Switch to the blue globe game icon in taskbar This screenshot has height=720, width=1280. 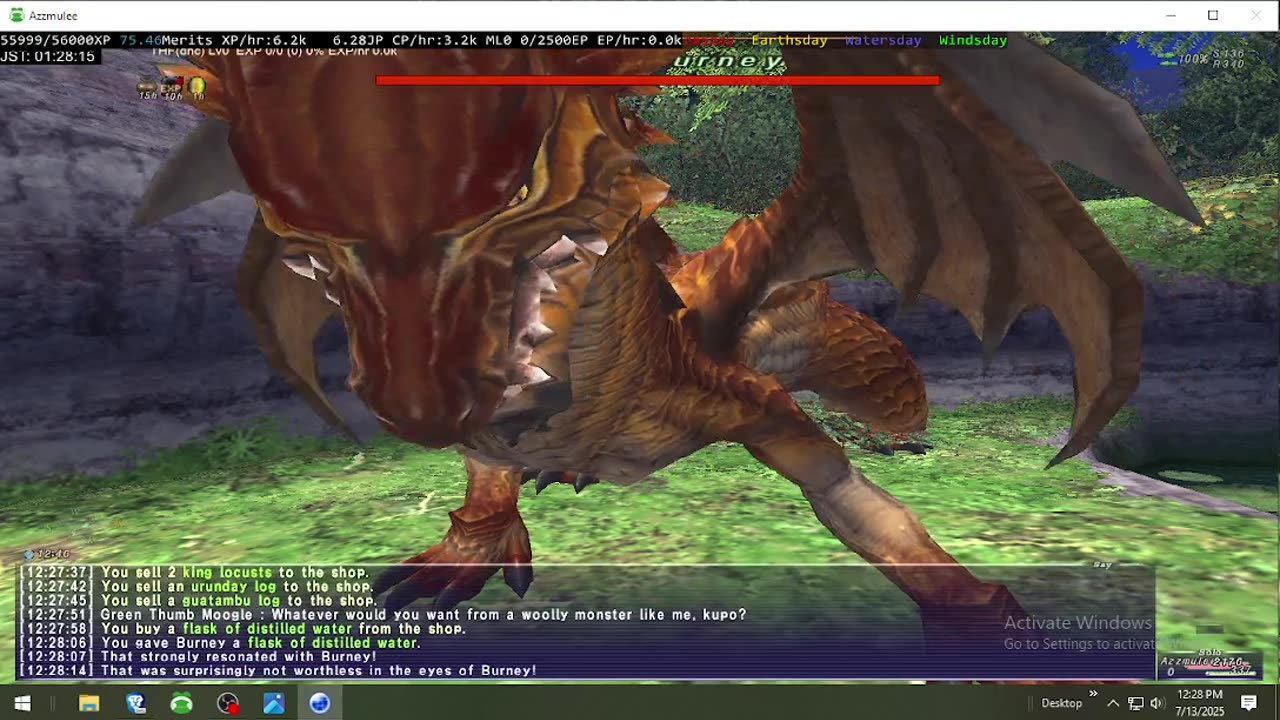click(320, 703)
